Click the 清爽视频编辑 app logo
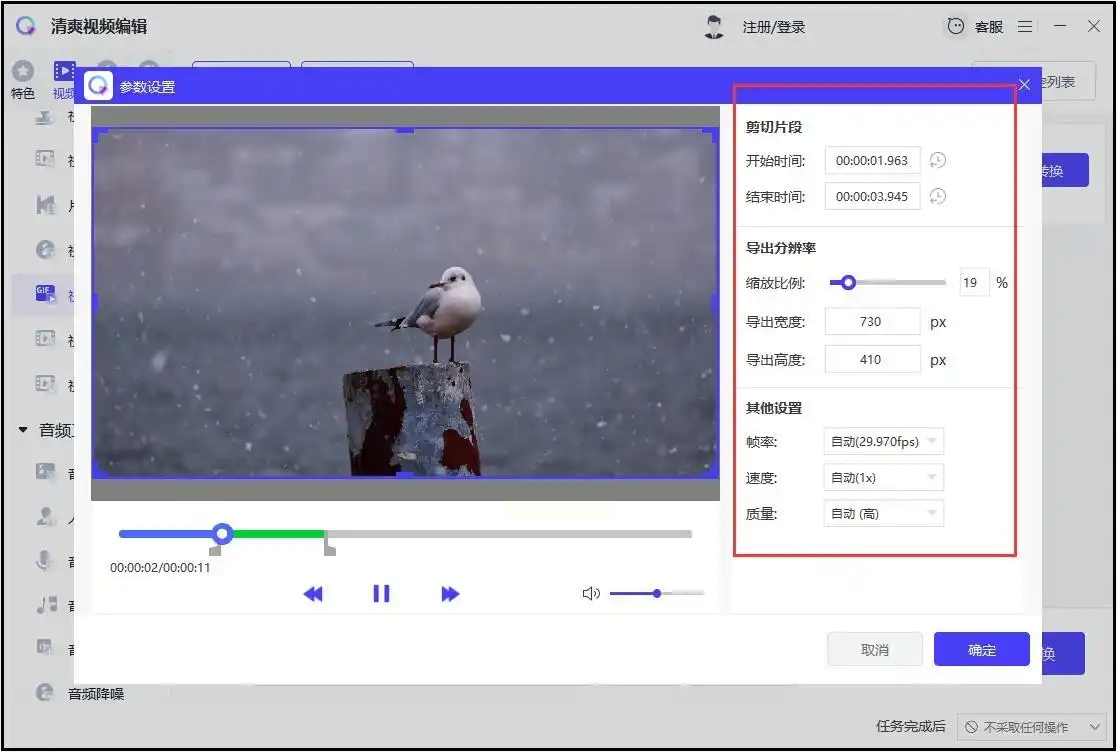1117x752 pixels. tap(26, 26)
